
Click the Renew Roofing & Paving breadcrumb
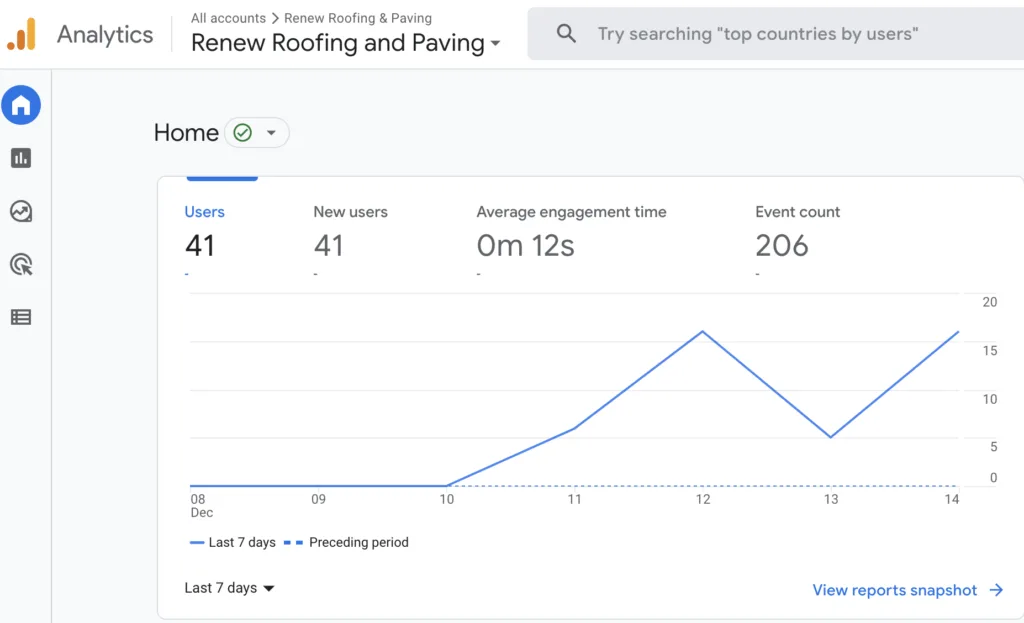coord(358,18)
